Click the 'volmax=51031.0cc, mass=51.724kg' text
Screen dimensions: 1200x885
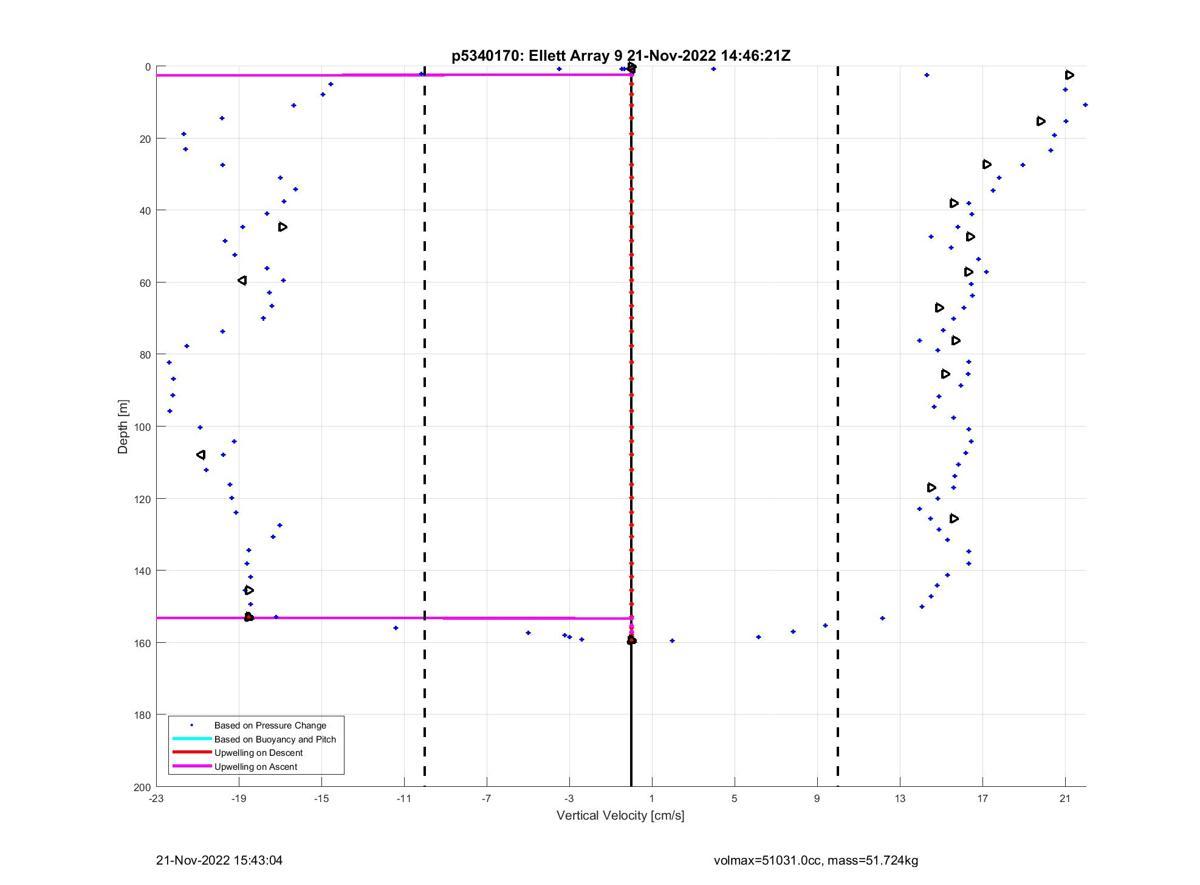coord(816,860)
